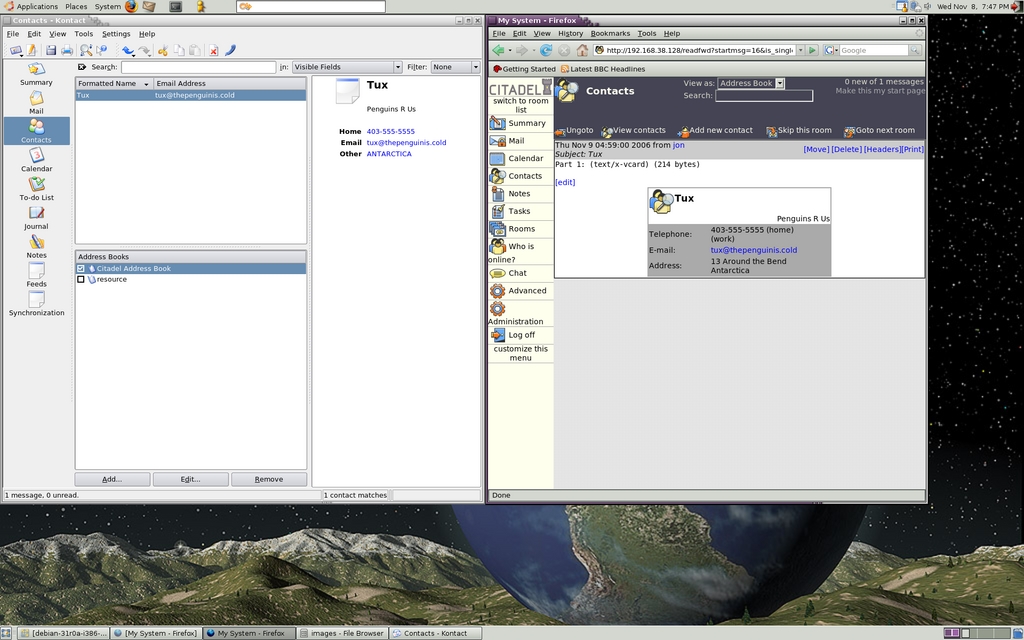1024x640 pixels.
Task: Click the Firefox Home button
Action: click(582, 50)
